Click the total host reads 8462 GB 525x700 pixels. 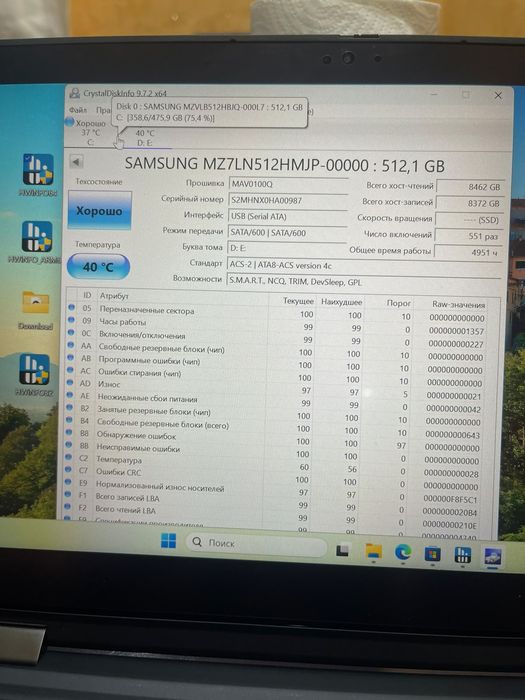tap(470, 187)
